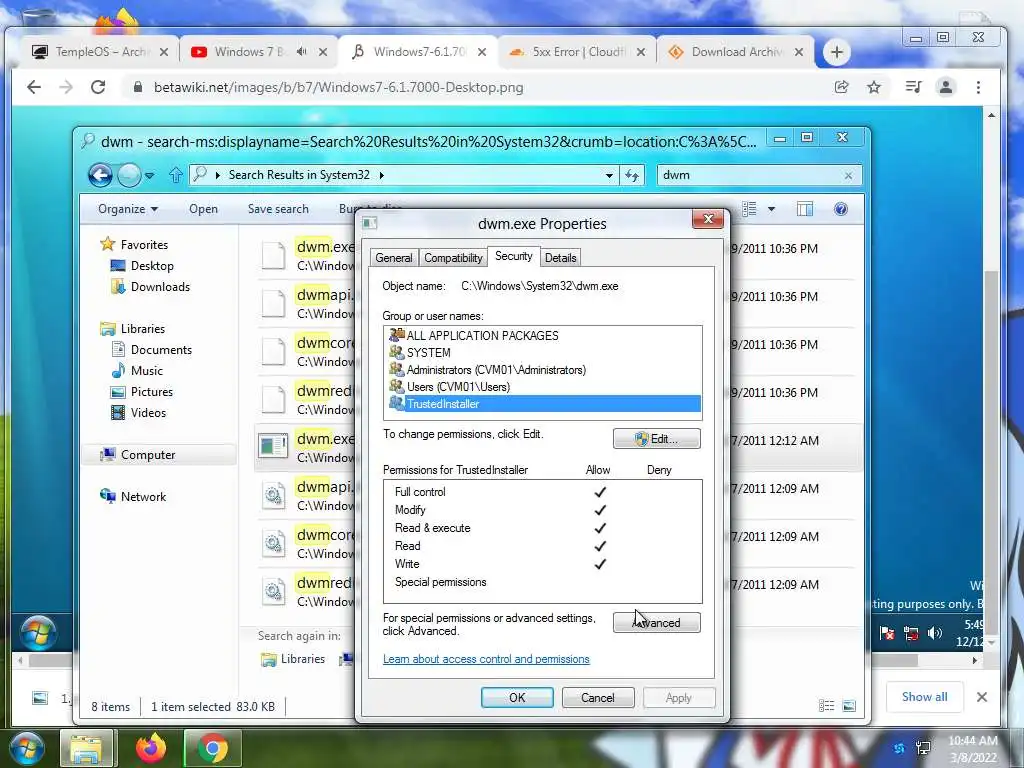Click the Chrome address bar URL

[x=338, y=87]
